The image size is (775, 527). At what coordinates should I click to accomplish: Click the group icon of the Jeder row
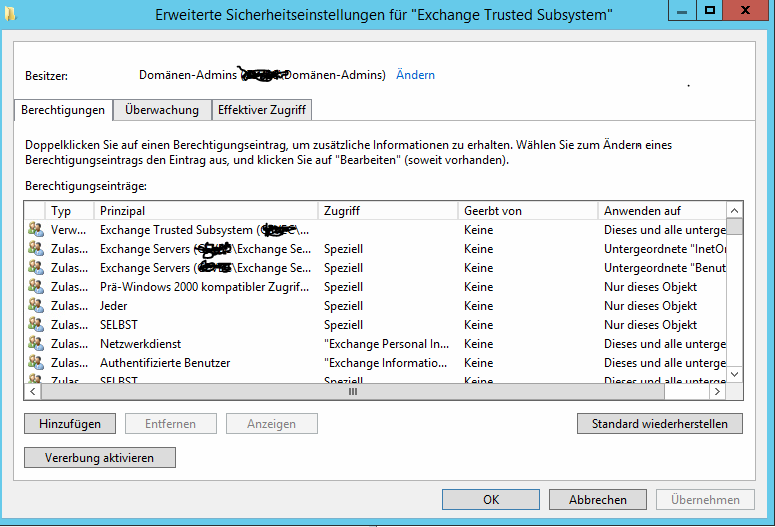point(36,306)
